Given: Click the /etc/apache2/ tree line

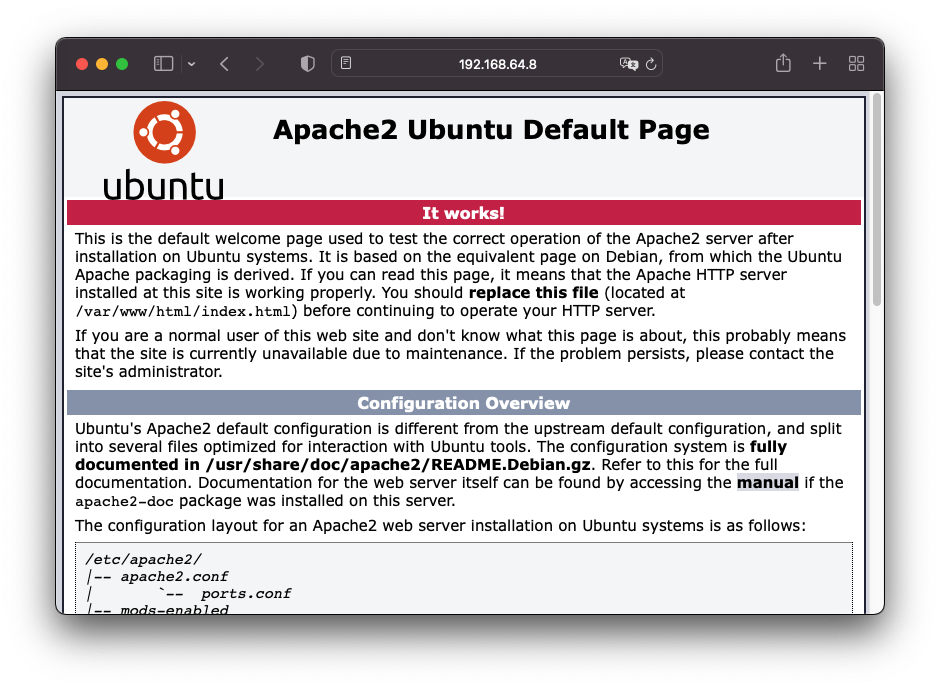Looking at the screenshot, I should click(x=144, y=559).
